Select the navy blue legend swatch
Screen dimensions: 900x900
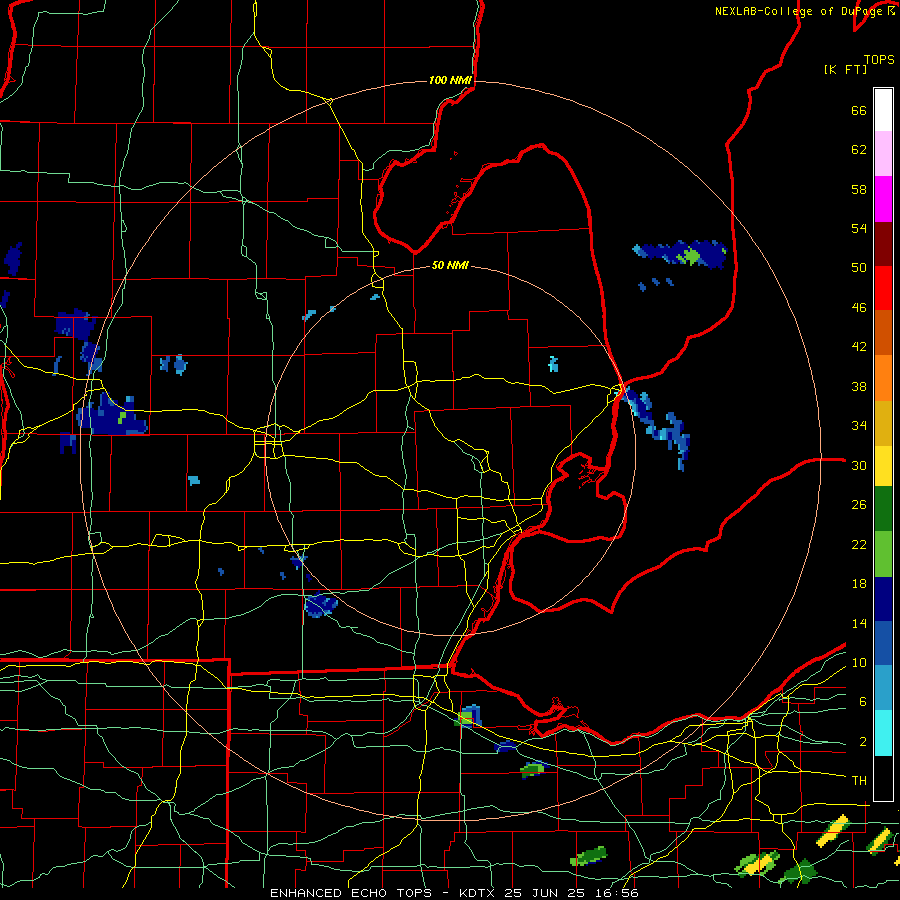click(x=883, y=599)
